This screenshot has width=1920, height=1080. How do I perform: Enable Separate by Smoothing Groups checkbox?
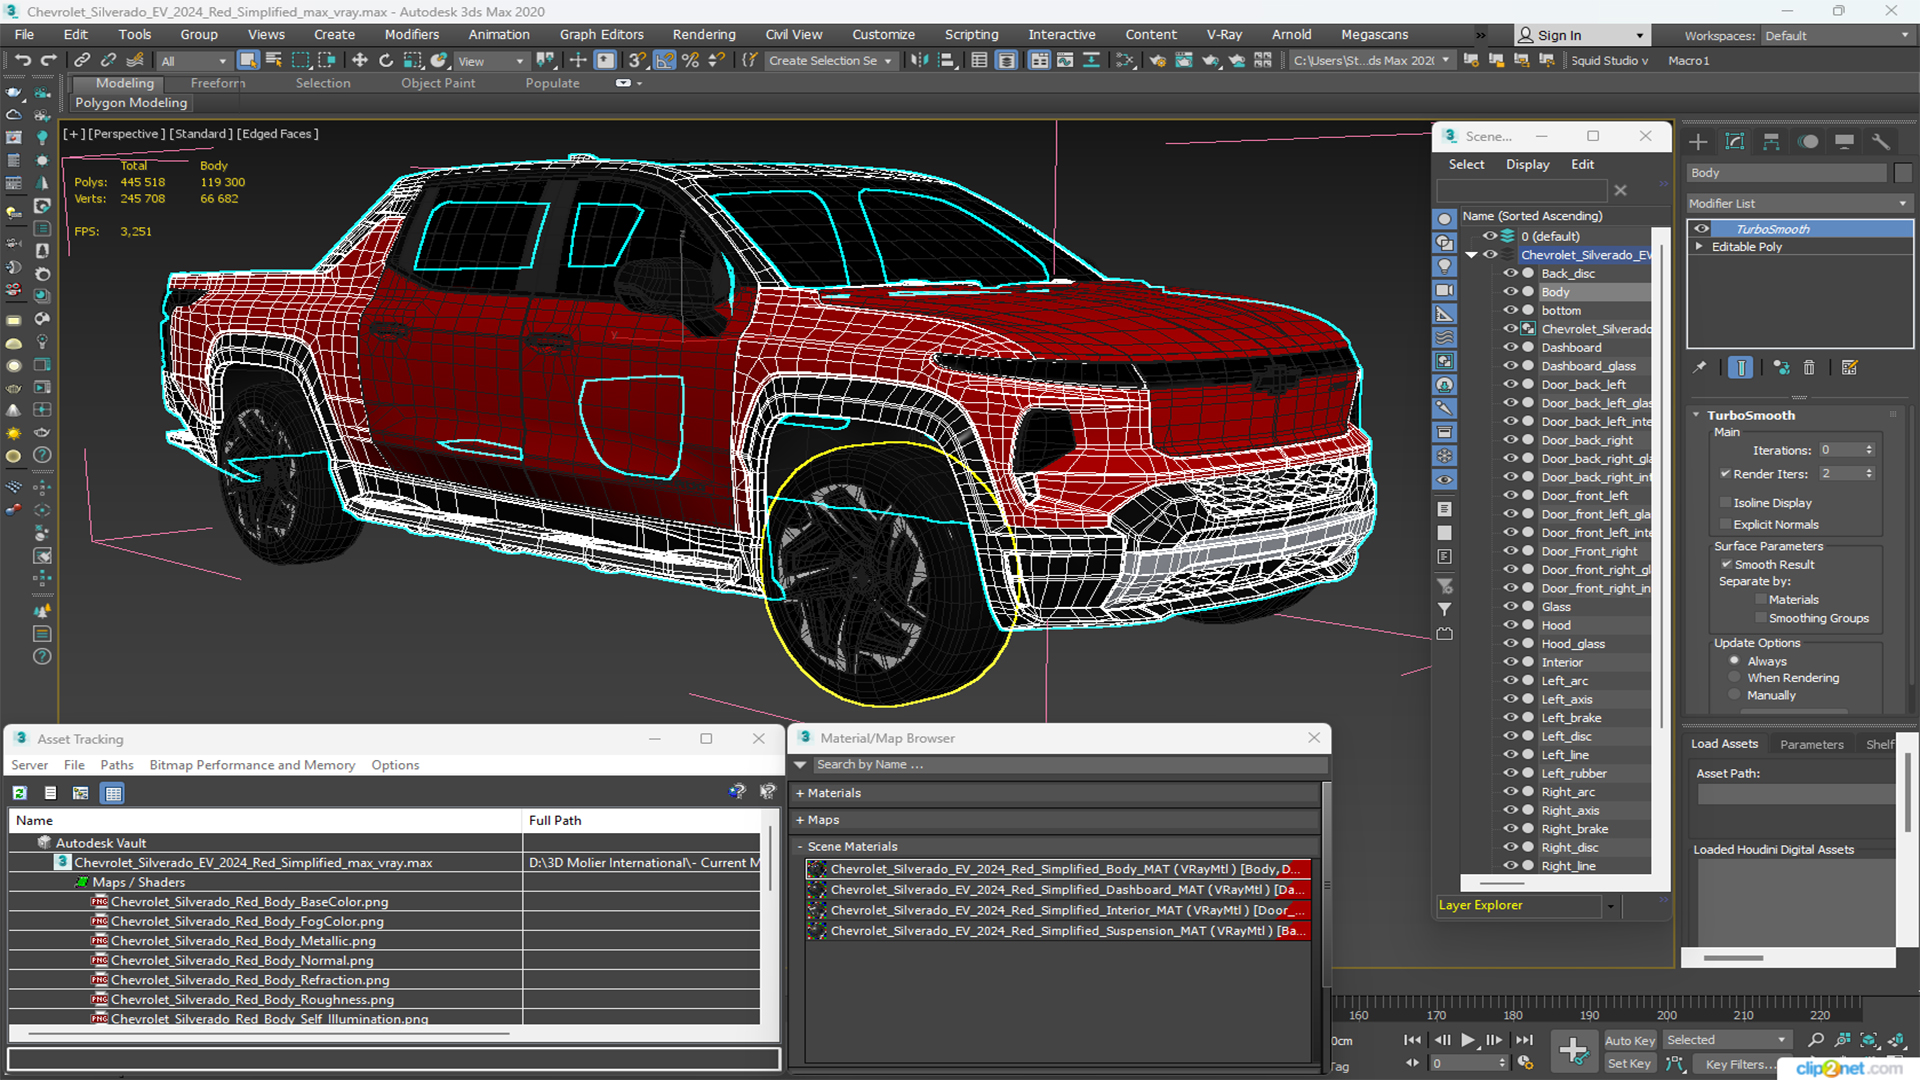[x=1761, y=619]
